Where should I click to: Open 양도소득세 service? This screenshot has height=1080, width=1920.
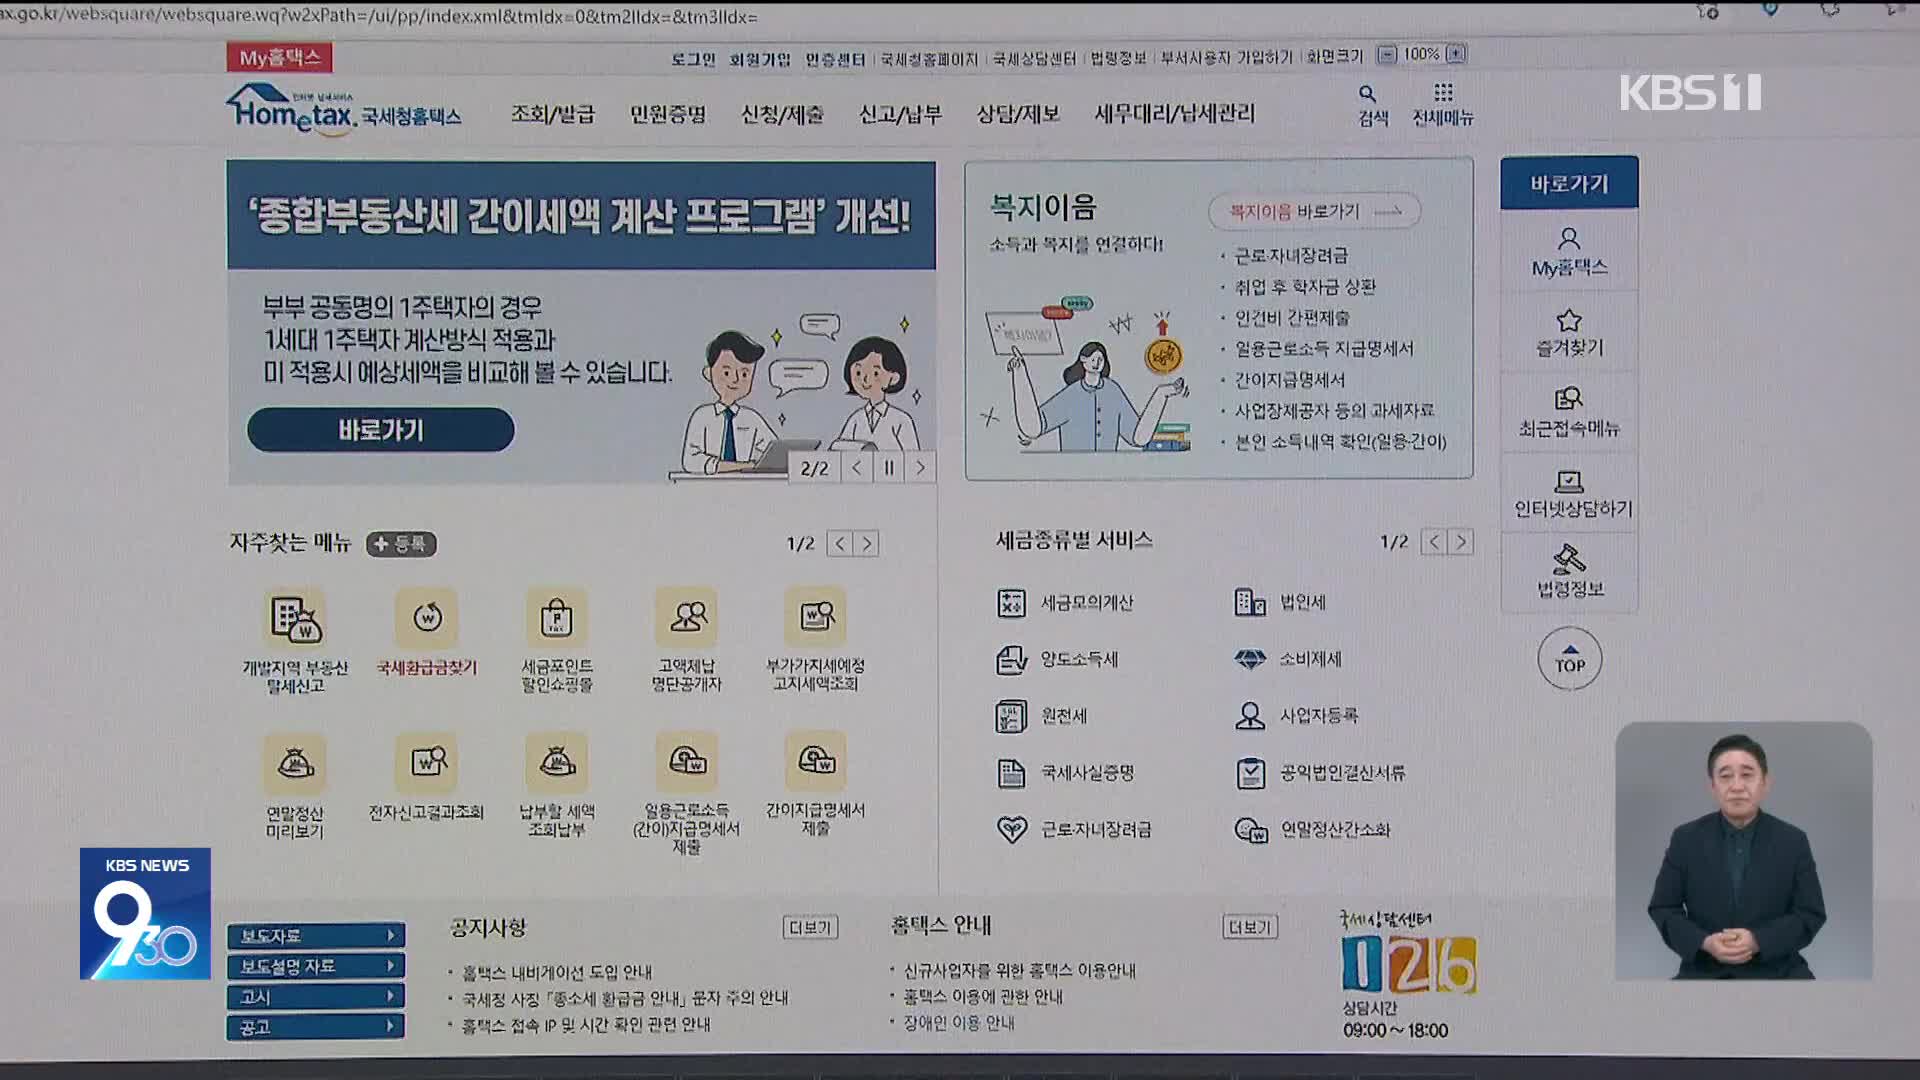pos(1058,659)
